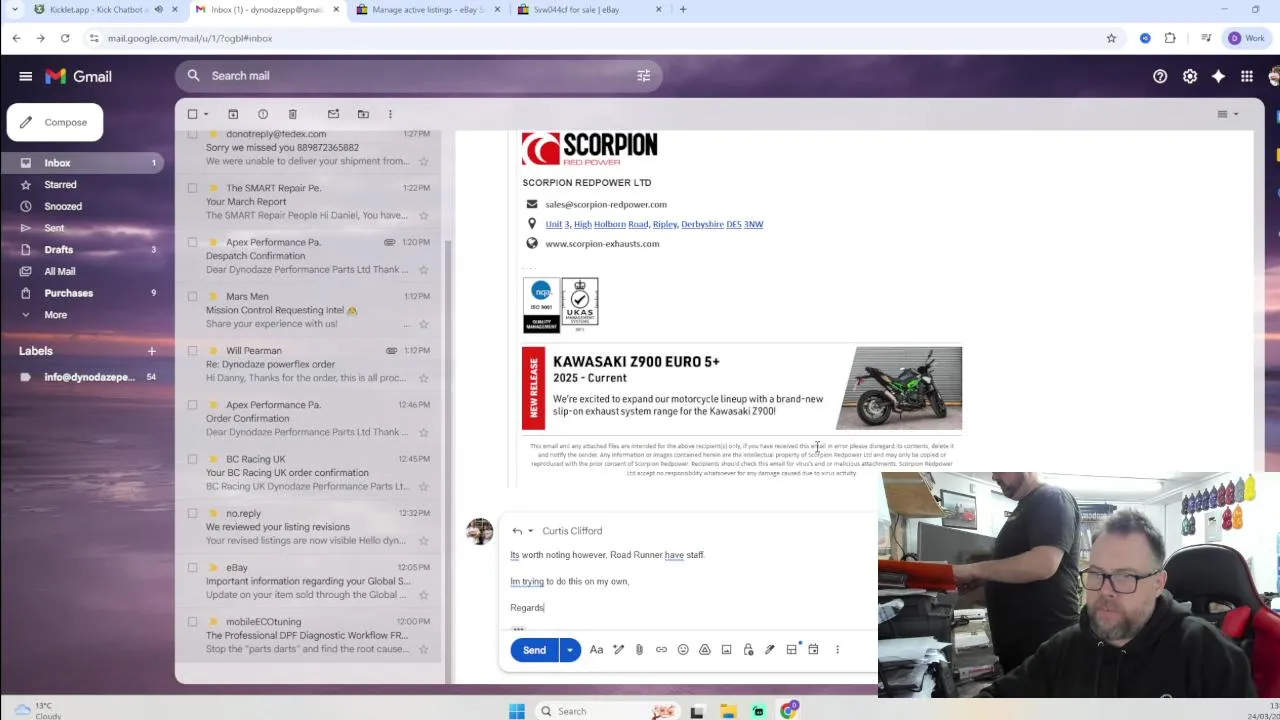Expand More in Gmail sidebar
Image resolution: width=1280 pixels, height=720 pixels.
(55, 315)
